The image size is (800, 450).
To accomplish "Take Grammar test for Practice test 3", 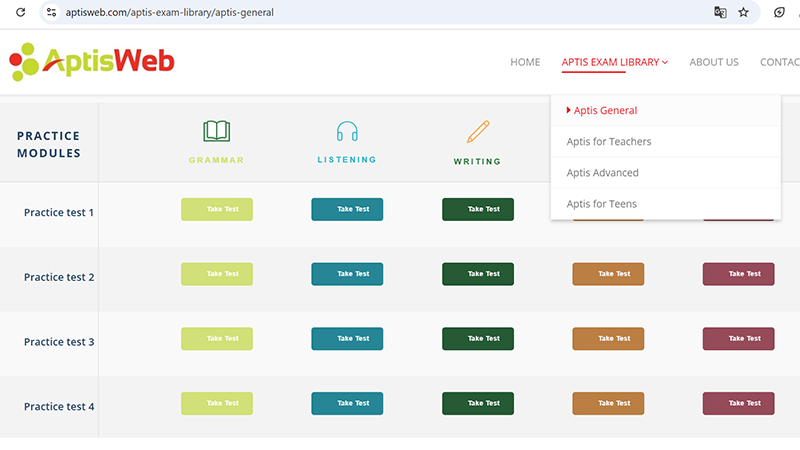I will 217,339.
